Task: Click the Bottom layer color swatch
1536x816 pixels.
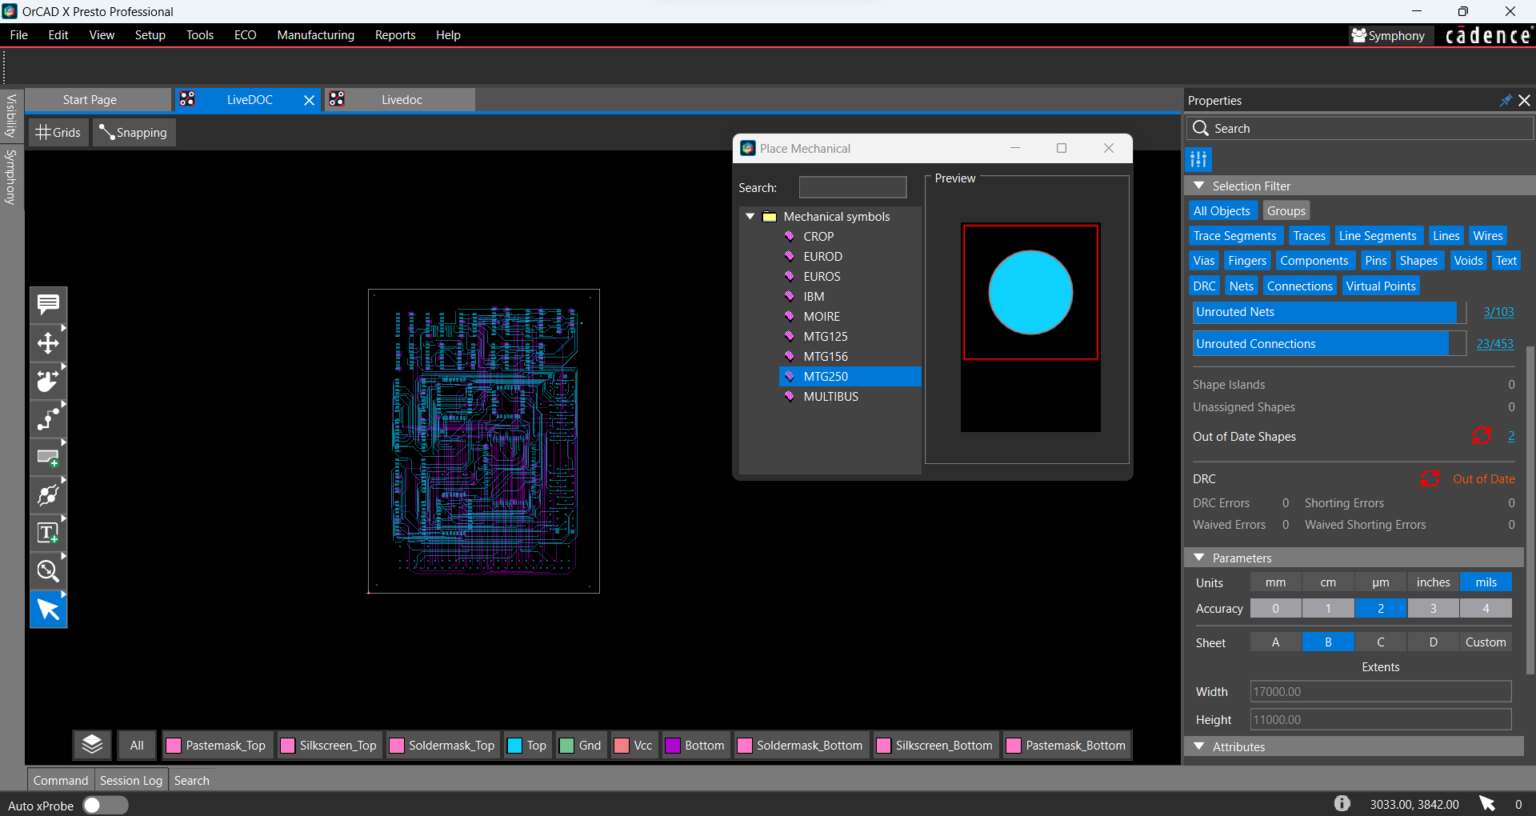Action: click(x=673, y=745)
